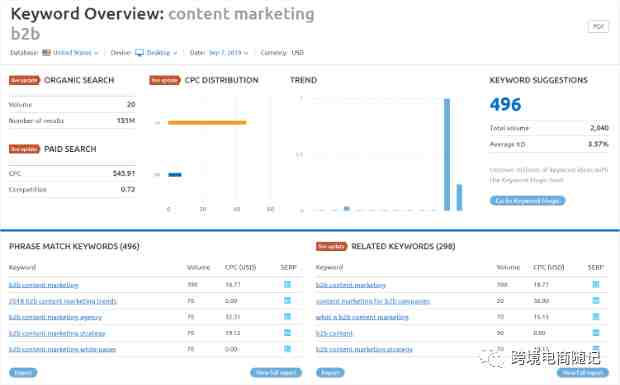Export the page as PDF
Image resolution: width=620 pixels, height=385 pixels.
click(598, 26)
